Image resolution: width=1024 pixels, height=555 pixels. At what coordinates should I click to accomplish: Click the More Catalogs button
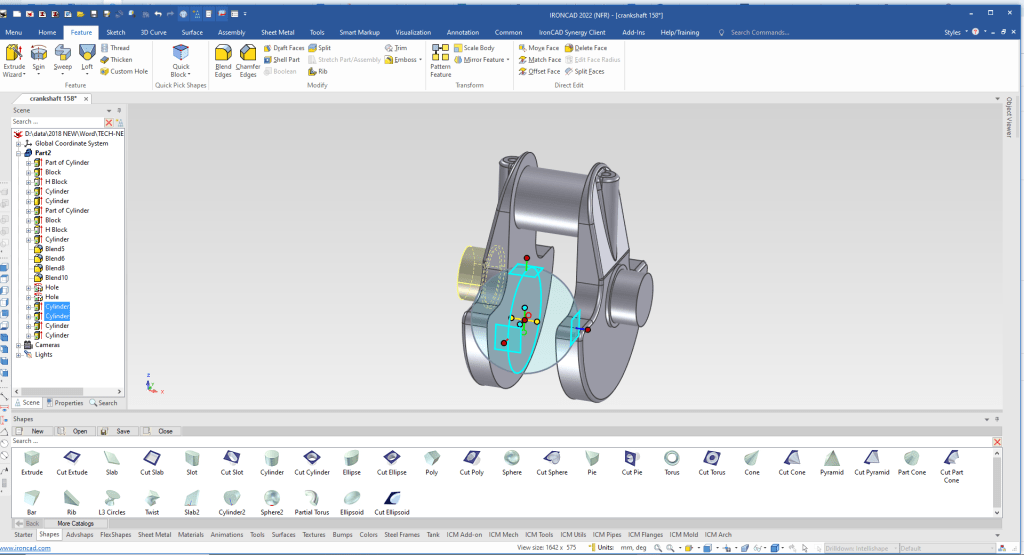pos(75,523)
